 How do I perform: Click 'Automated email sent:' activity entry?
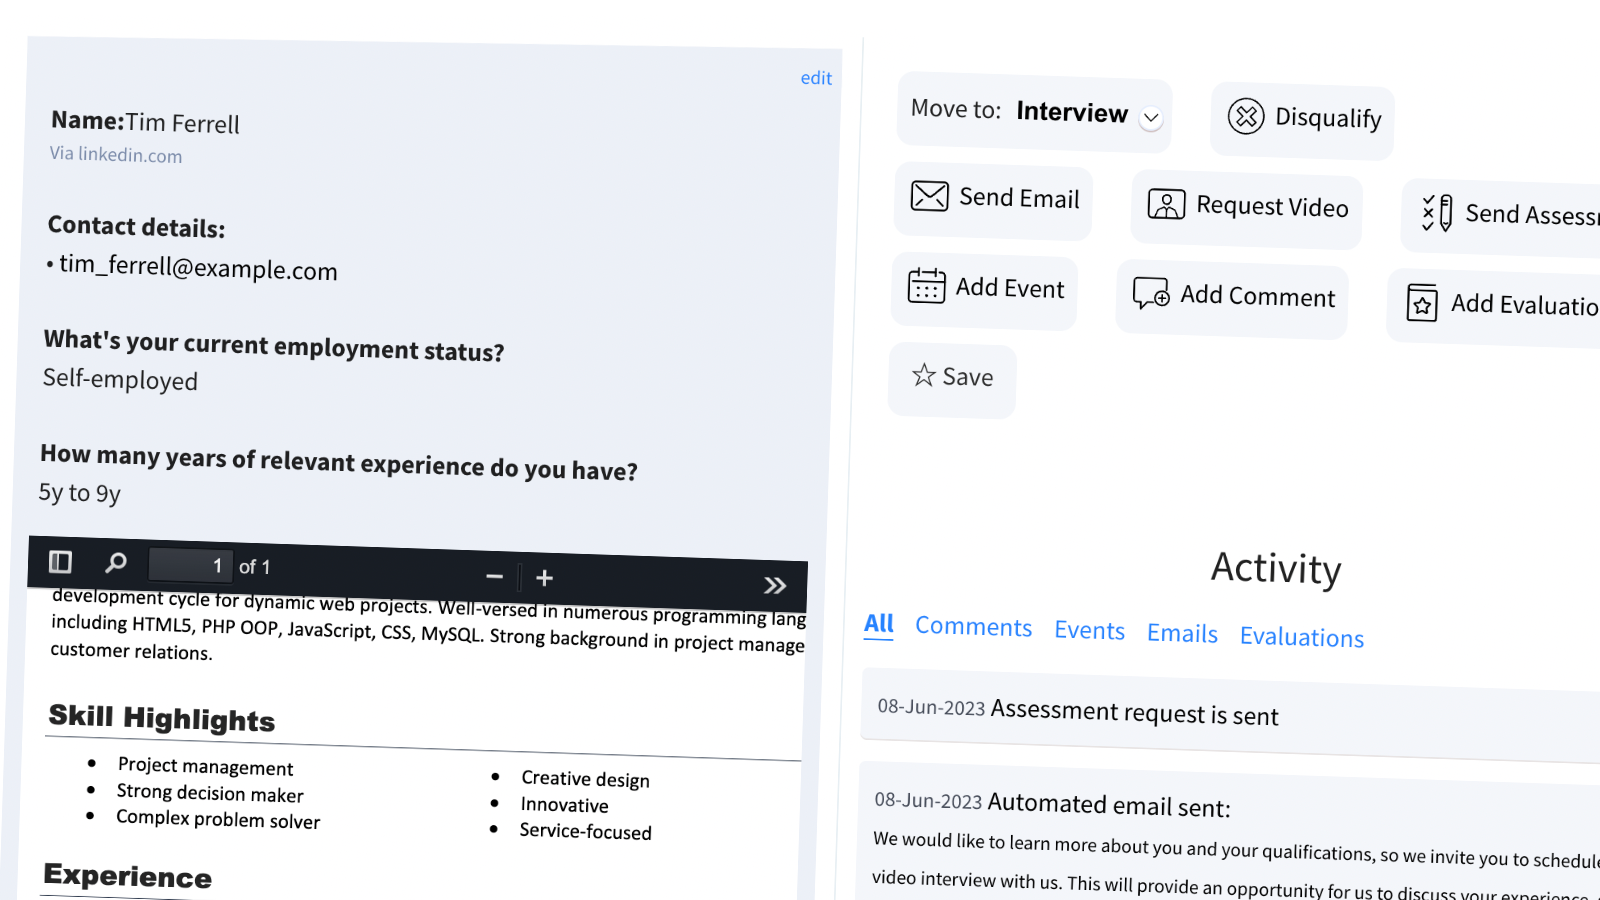pos(1108,804)
